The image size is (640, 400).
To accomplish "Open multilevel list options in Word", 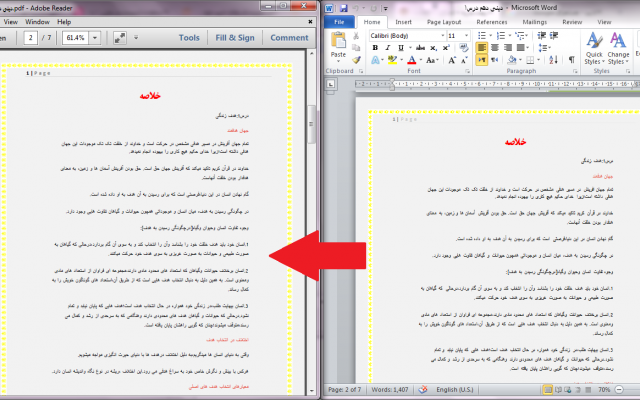I will click(521, 36).
